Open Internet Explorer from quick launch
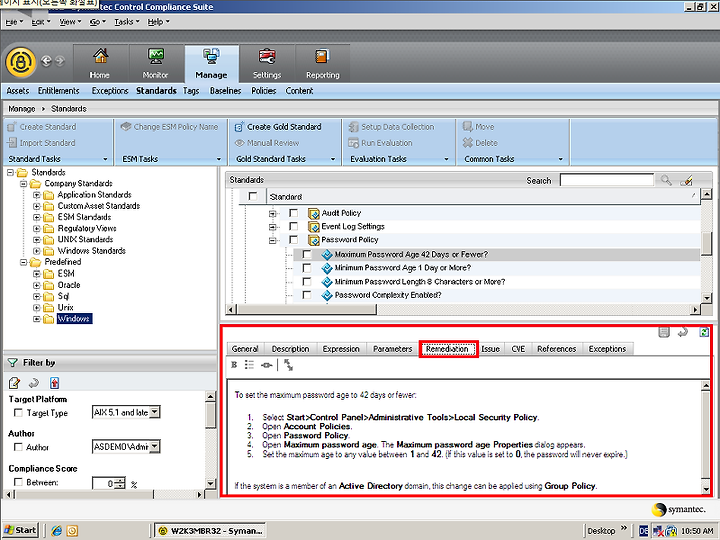Image resolution: width=720 pixels, height=540 pixels. (x=56, y=530)
